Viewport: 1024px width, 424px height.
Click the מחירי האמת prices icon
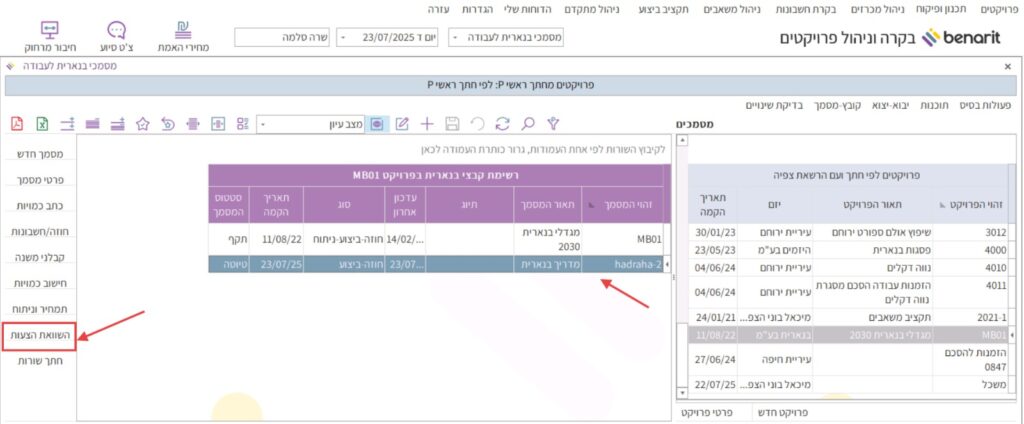pos(183,36)
